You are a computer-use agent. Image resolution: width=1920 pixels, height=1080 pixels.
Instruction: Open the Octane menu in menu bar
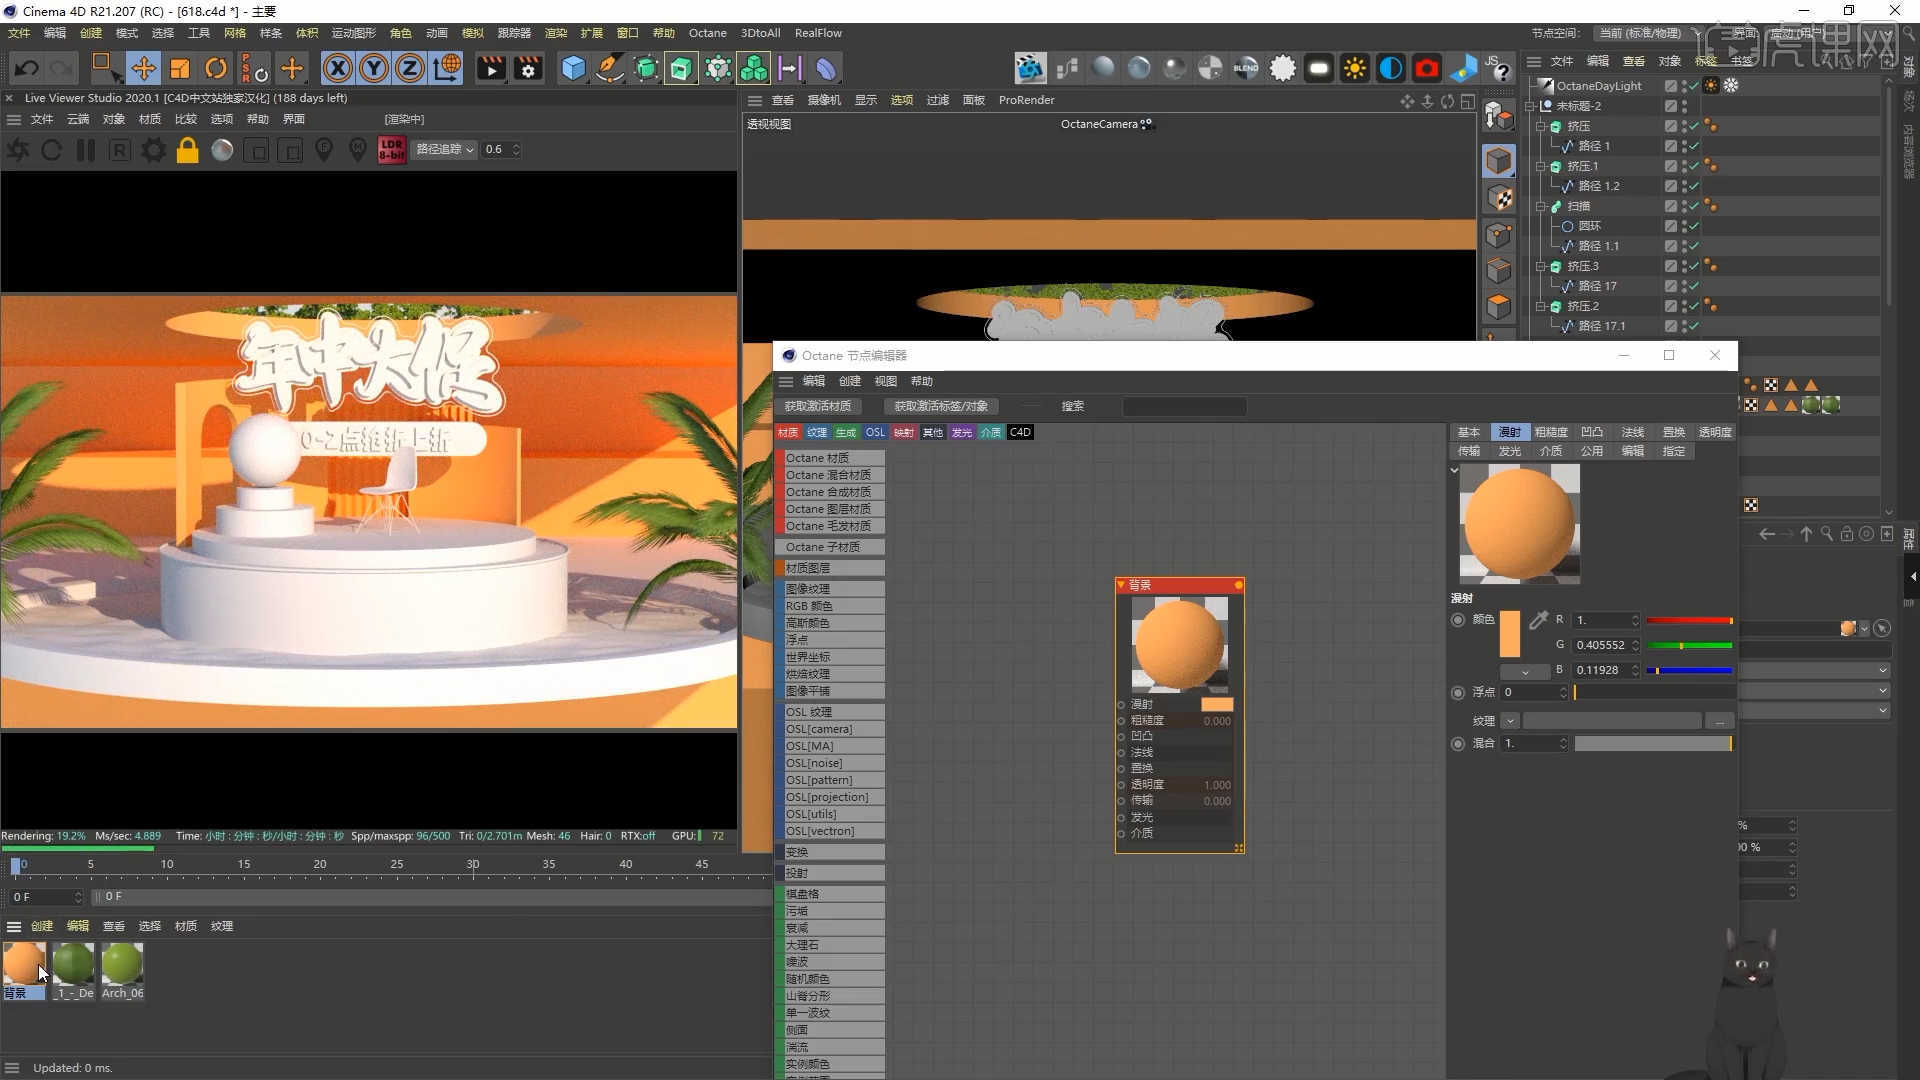tap(707, 33)
